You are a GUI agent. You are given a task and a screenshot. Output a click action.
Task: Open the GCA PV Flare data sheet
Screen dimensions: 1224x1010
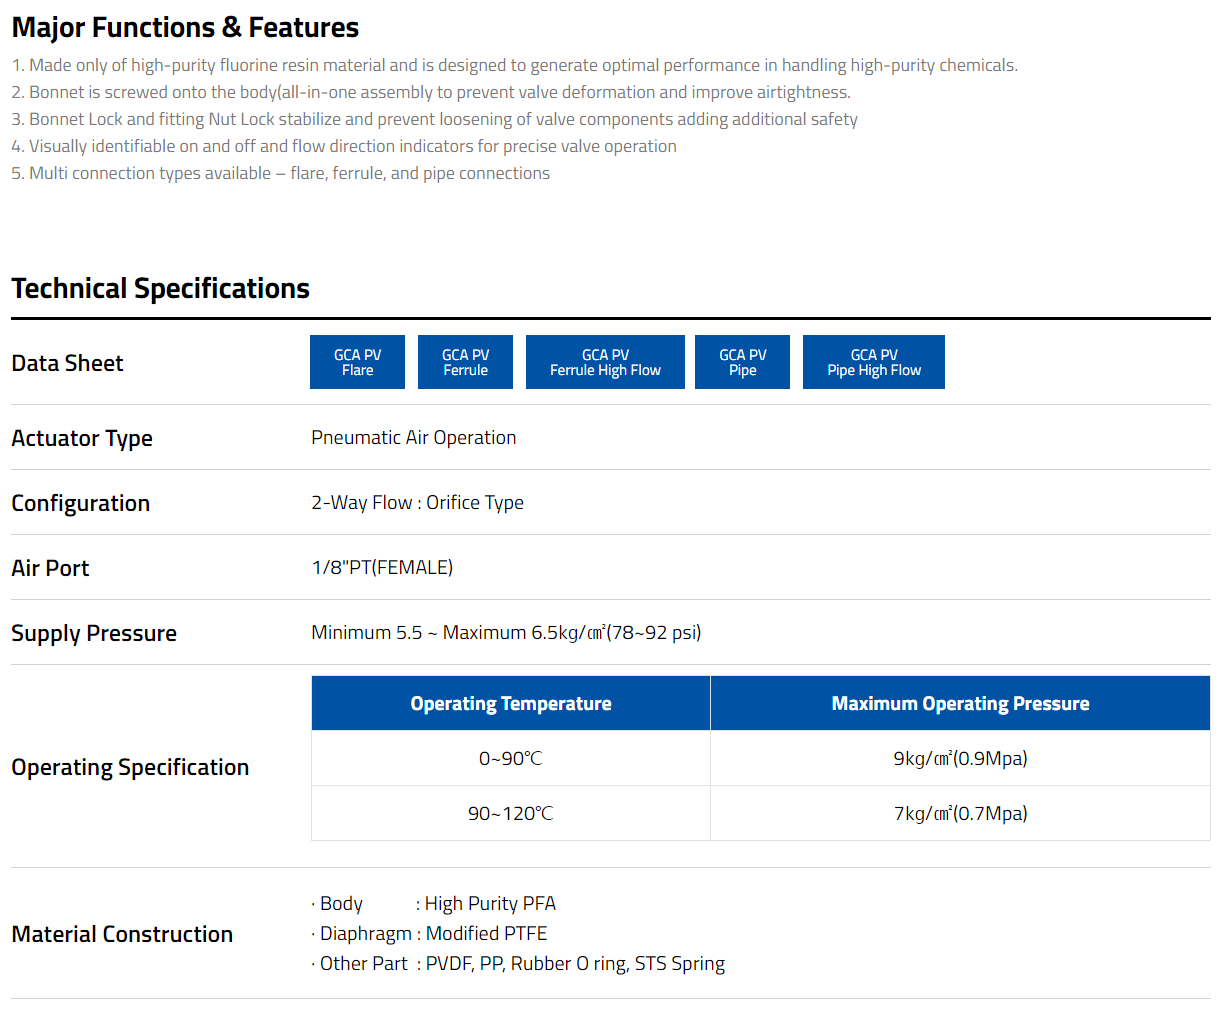(357, 362)
